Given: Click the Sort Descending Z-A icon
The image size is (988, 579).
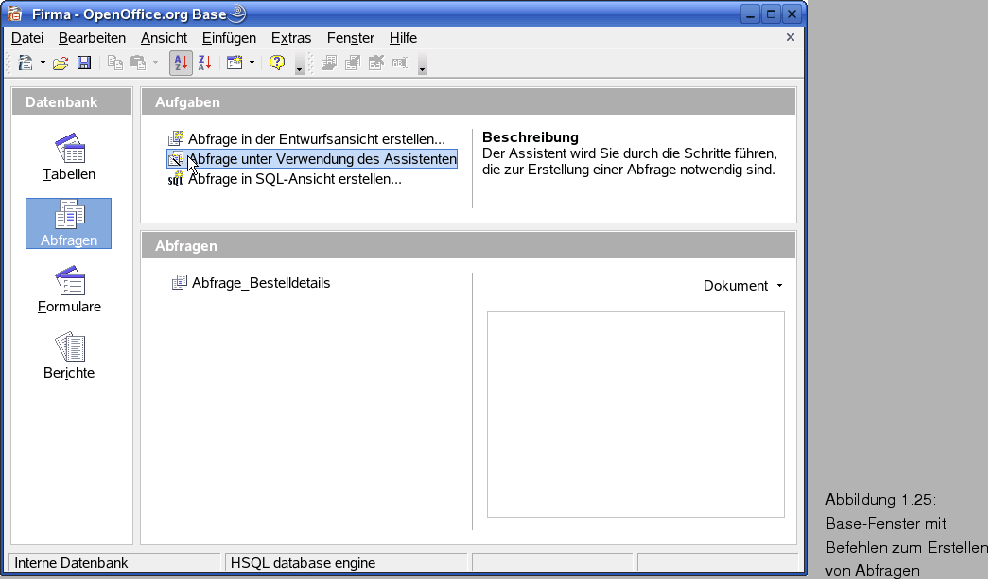Looking at the screenshot, I should [205, 63].
